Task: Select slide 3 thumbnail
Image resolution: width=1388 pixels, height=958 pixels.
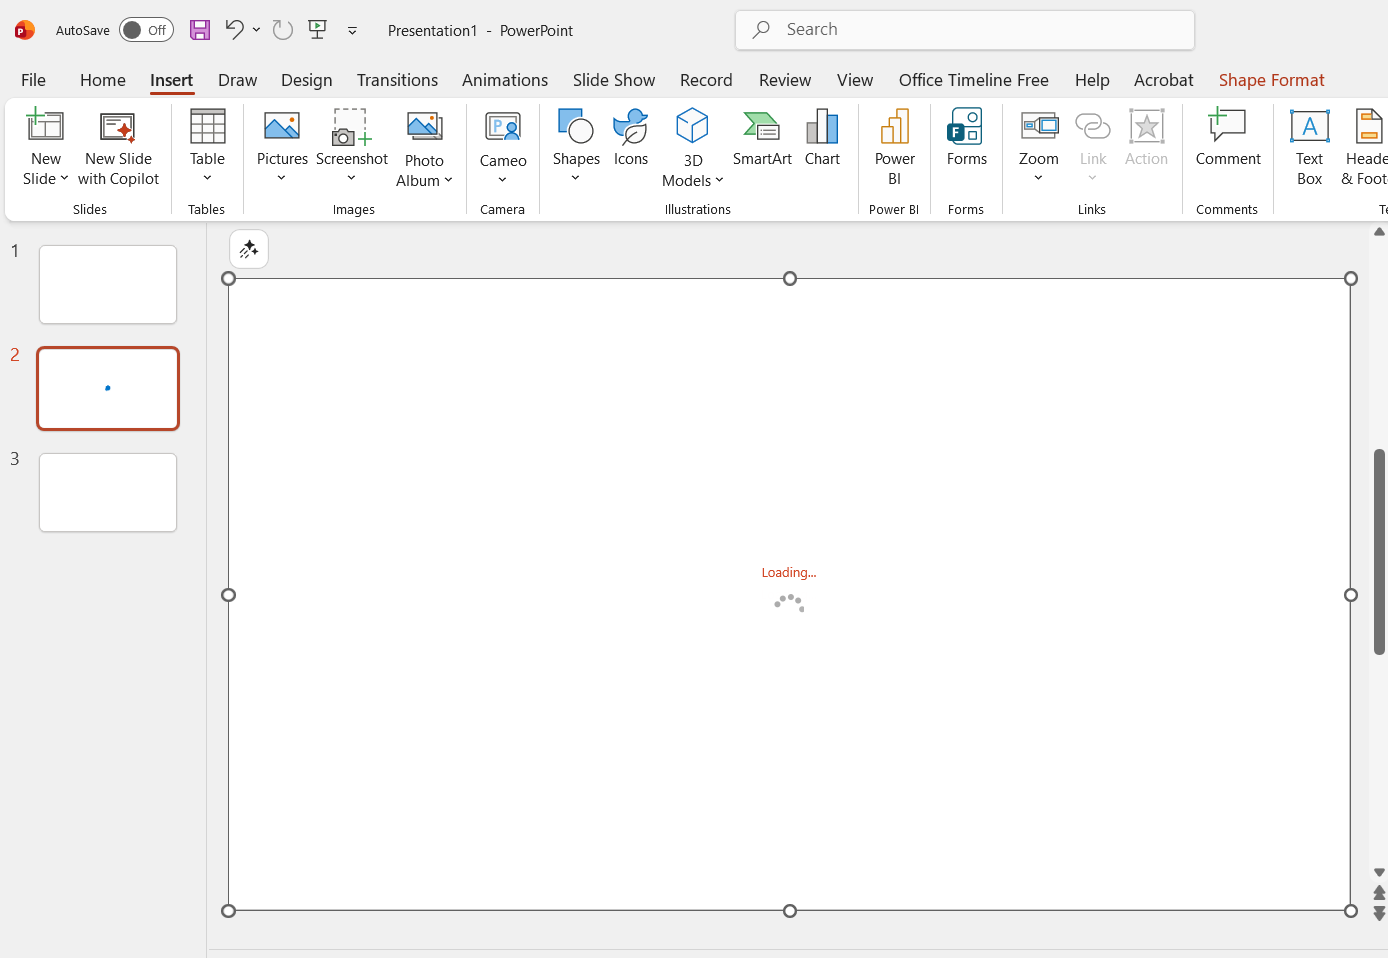Action: click(x=108, y=493)
